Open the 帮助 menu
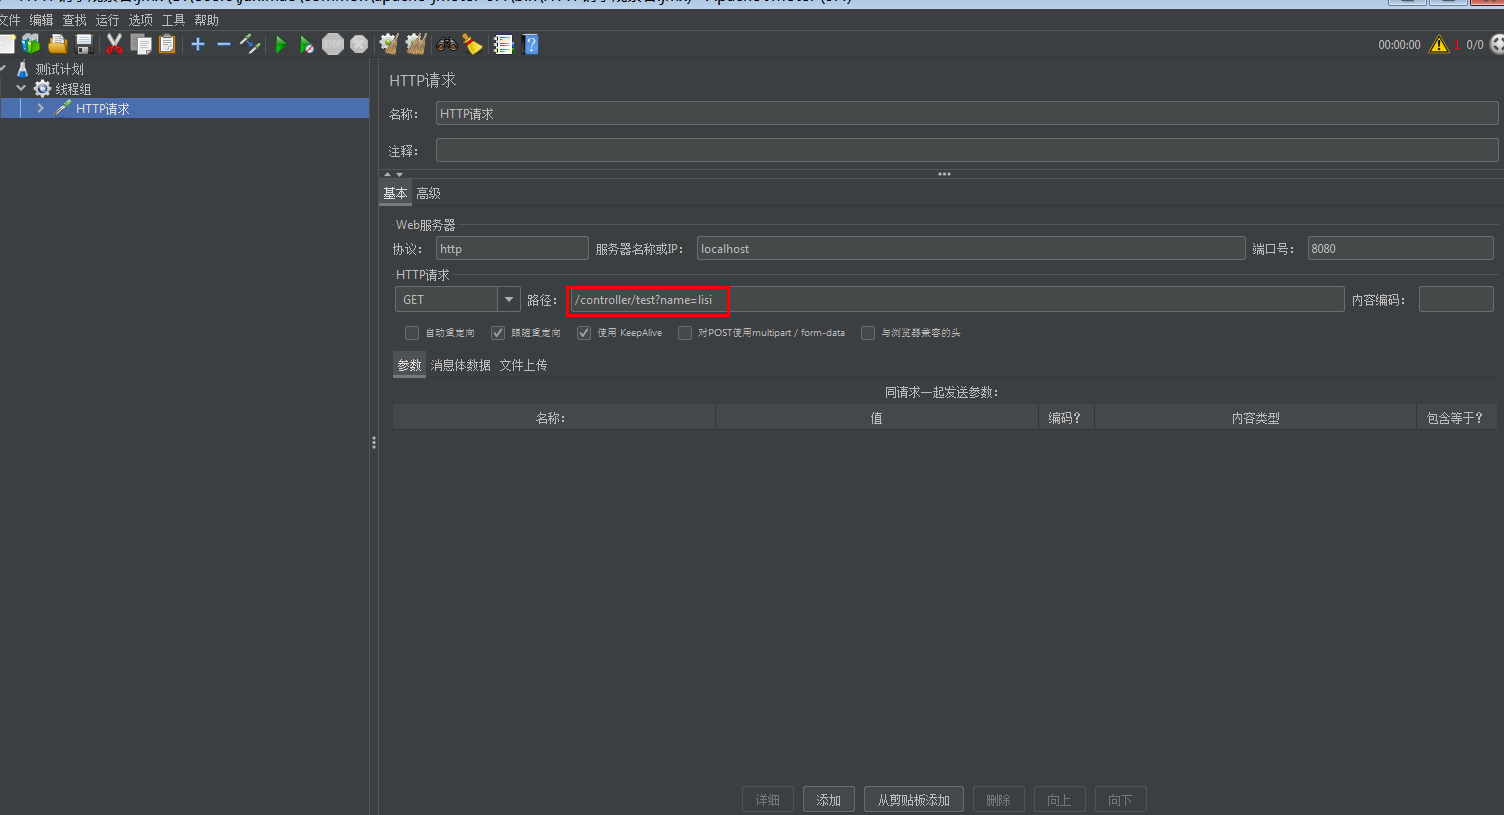The width and height of the screenshot is (1504, 815). pyautogui.click(x=206, y=20)
